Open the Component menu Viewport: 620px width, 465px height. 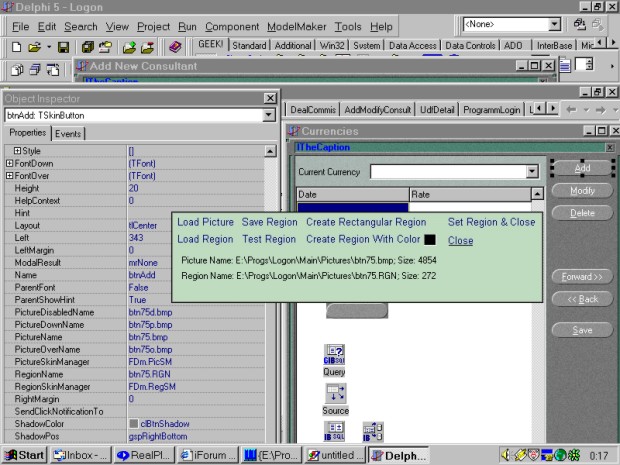[232, 26]
